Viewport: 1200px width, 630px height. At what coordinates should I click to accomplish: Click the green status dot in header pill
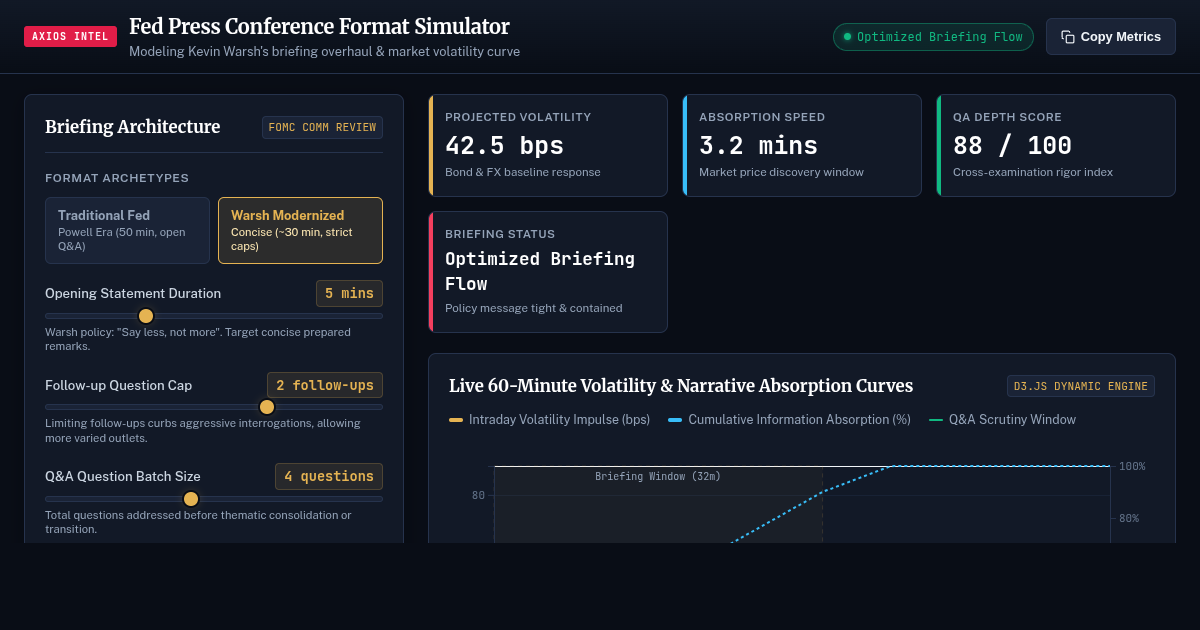(847, 37)
